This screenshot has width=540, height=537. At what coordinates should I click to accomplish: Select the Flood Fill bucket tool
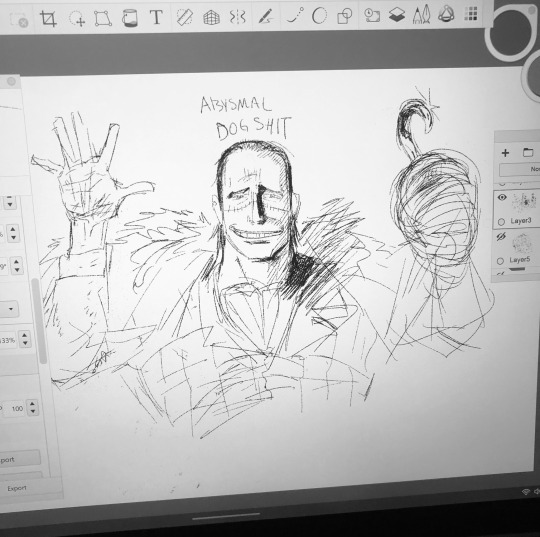coord(130,18)
